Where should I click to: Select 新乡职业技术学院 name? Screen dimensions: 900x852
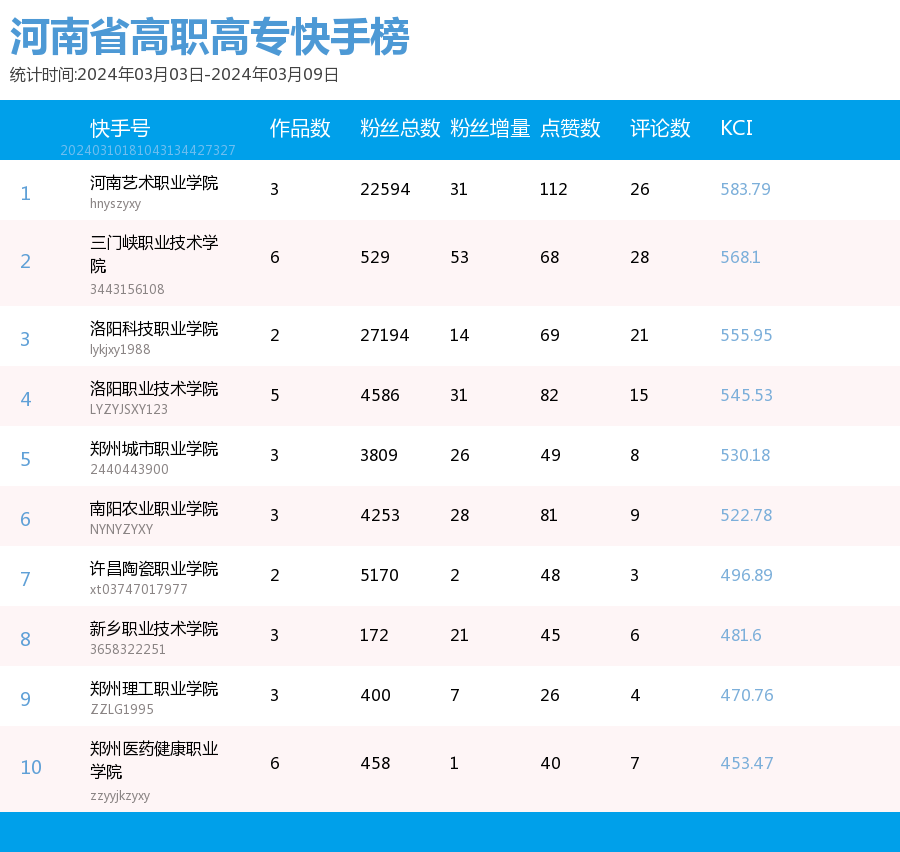click(x=154, y=629)
